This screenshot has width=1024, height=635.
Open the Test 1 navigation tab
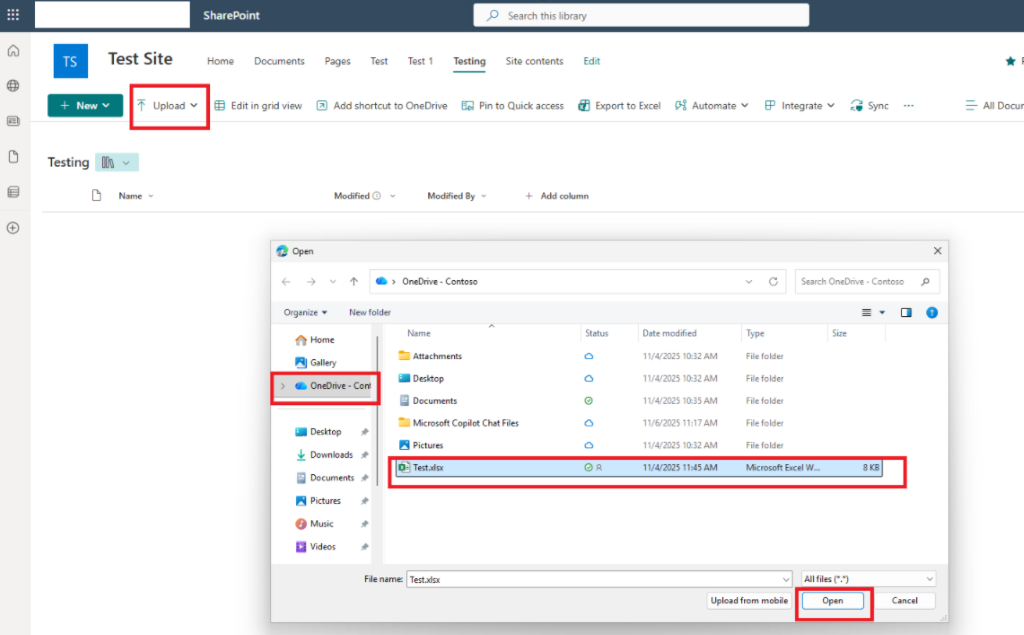(421, 61)
